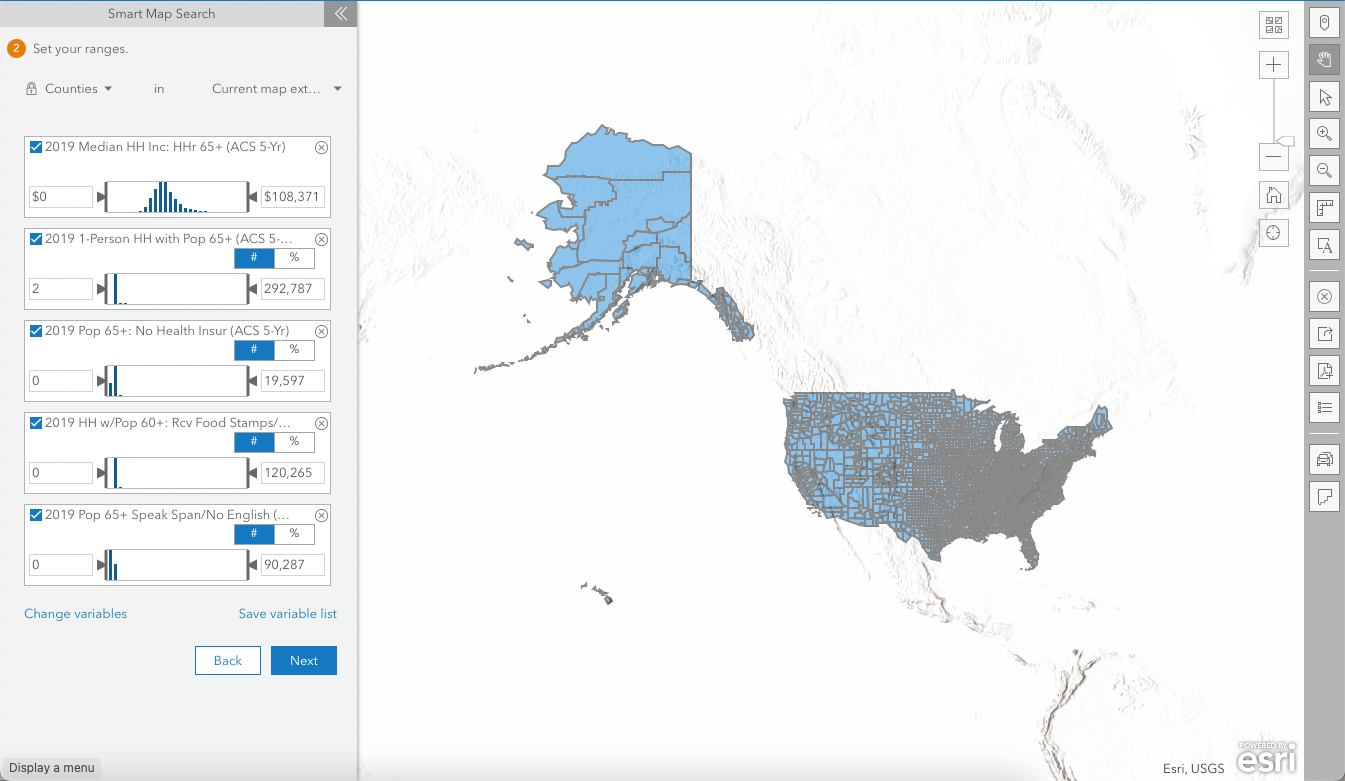The width and height of the screenshot is (1345, 781).
Task: Uncheck 2019 Median HH Inc checkbox
Action: [36, 147]
